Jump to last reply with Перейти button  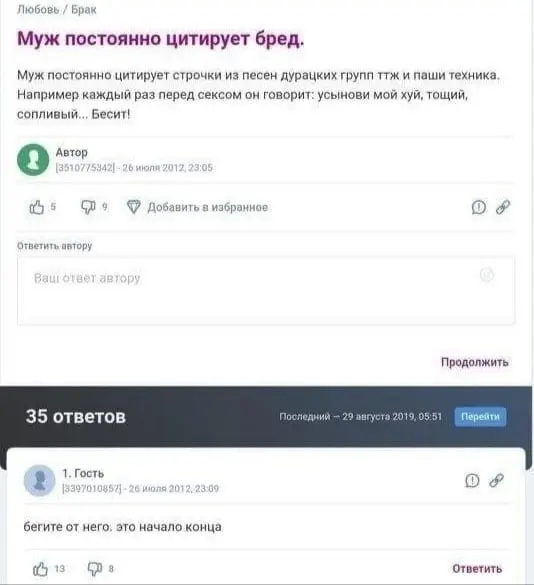[481, 416]
